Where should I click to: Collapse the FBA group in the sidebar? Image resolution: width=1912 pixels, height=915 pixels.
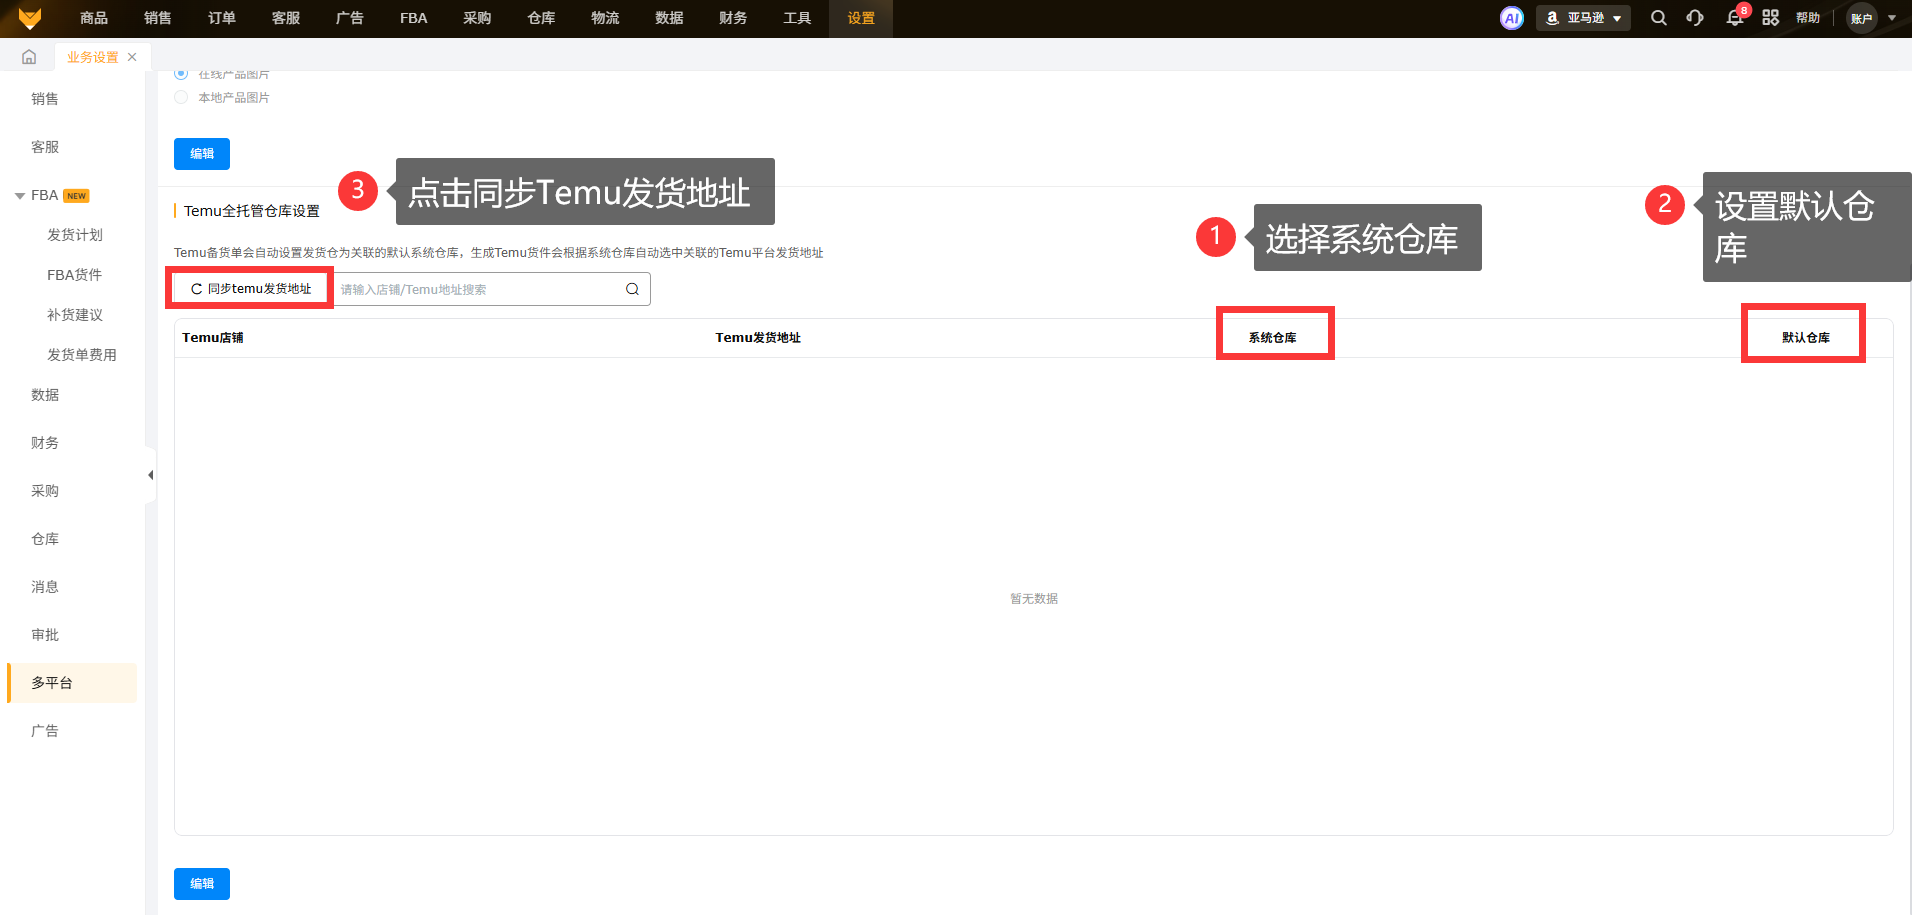click(20, 196)
